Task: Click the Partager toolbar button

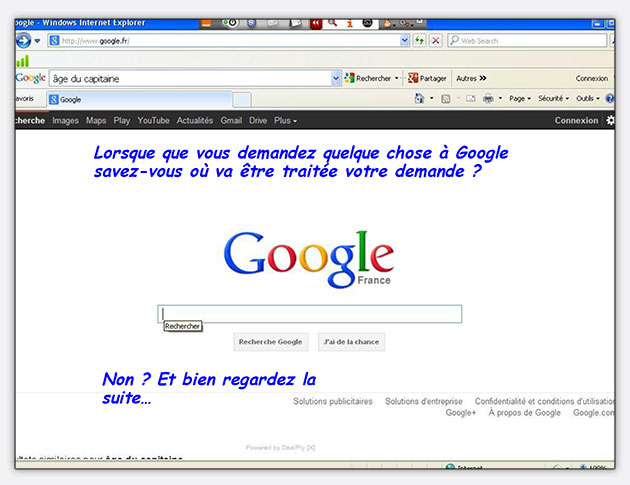Action: [427, 78]
